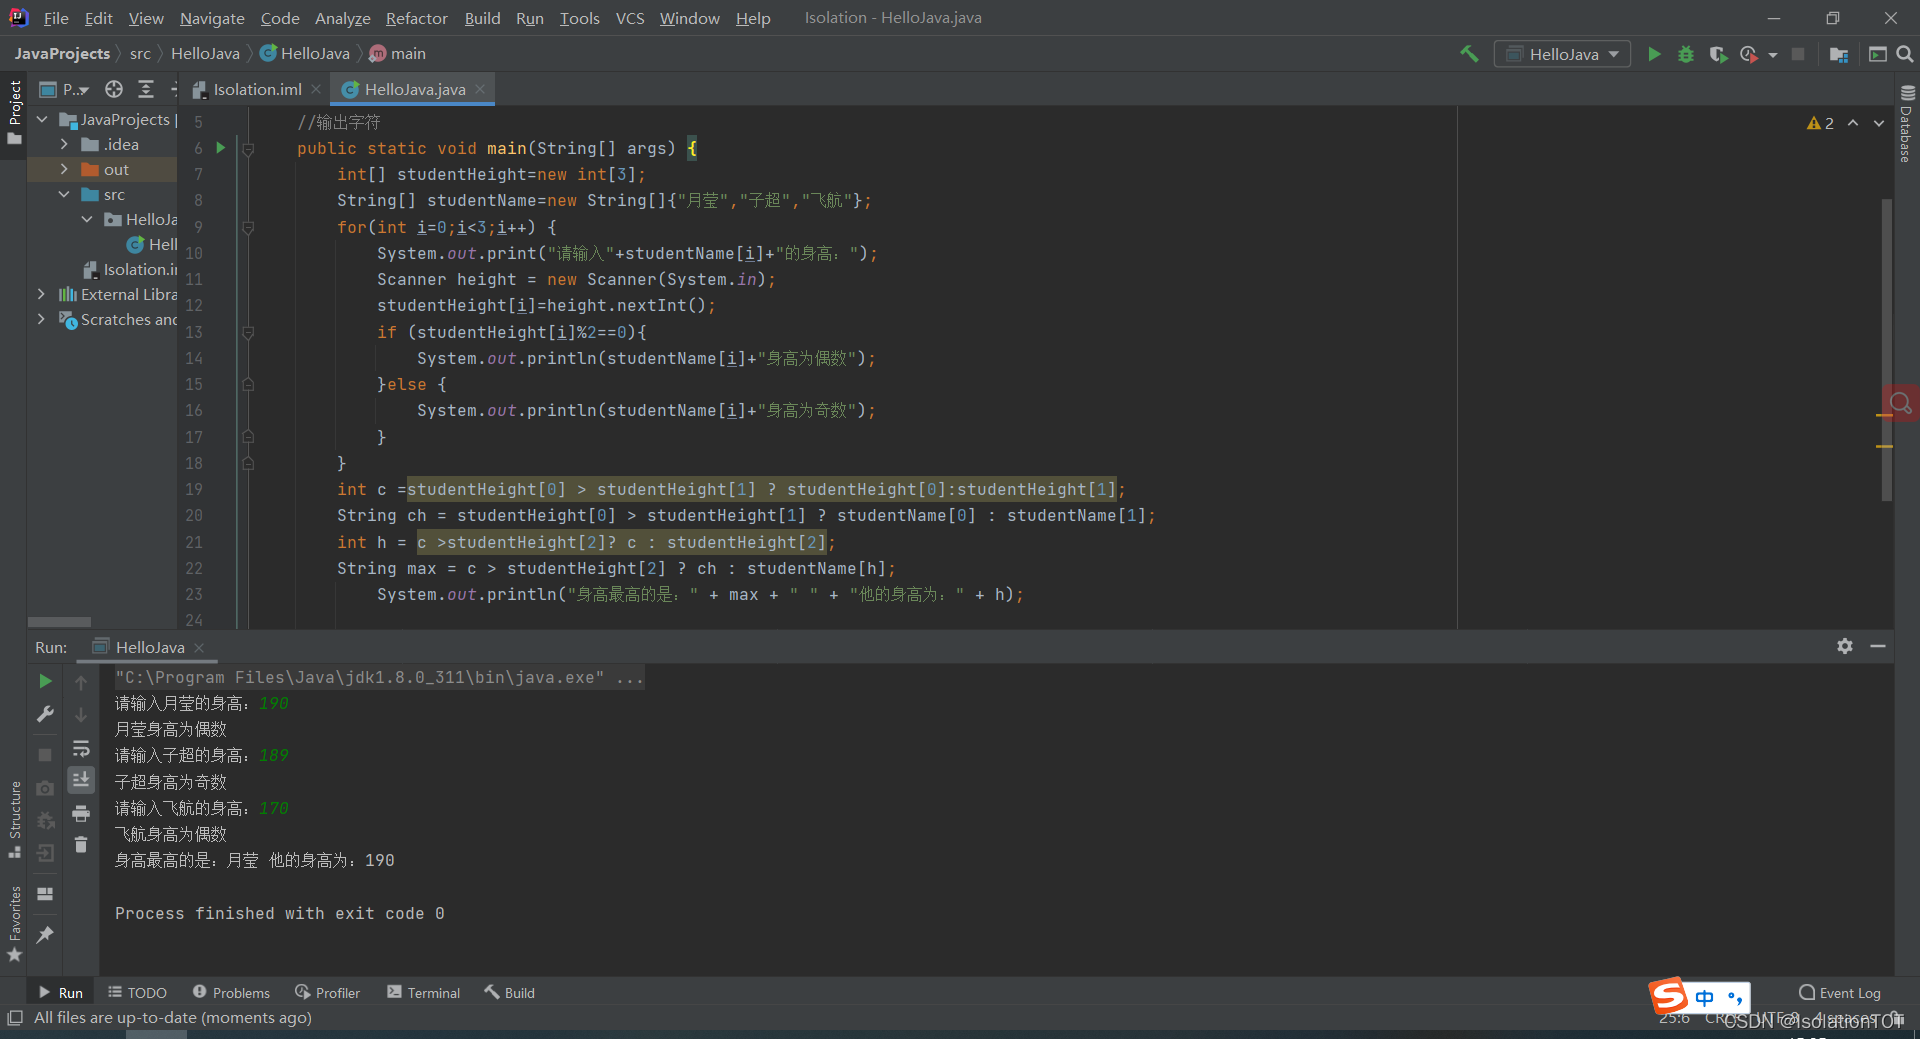Open the Event Log
Image resolution: width=1920 pixels, height=1039 pixels.
[1840, 992]
